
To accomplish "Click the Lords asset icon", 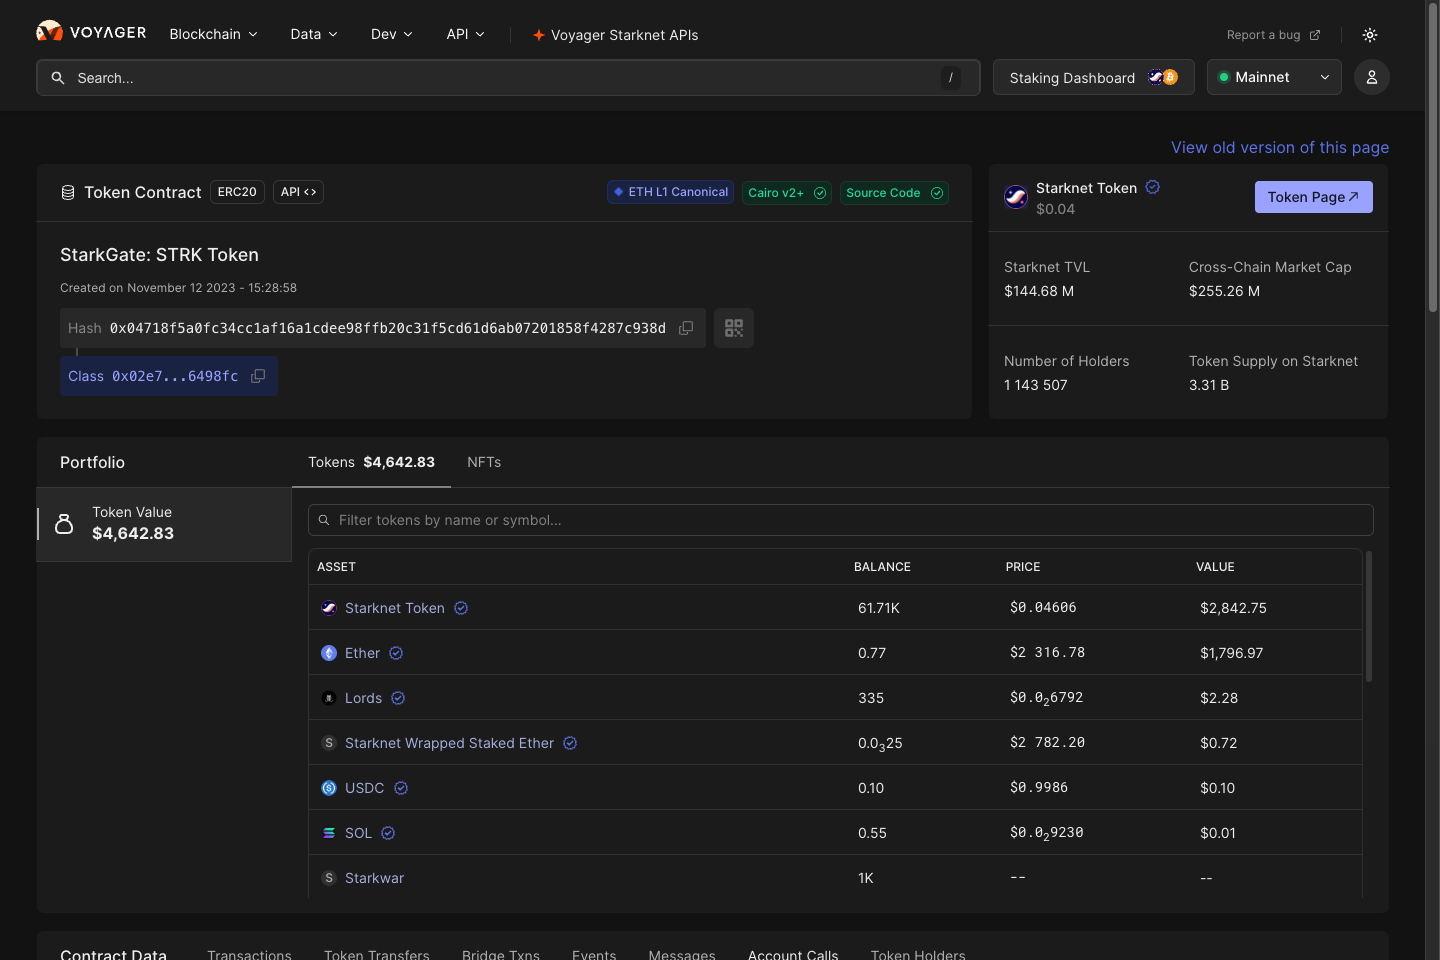I will 329,698.
